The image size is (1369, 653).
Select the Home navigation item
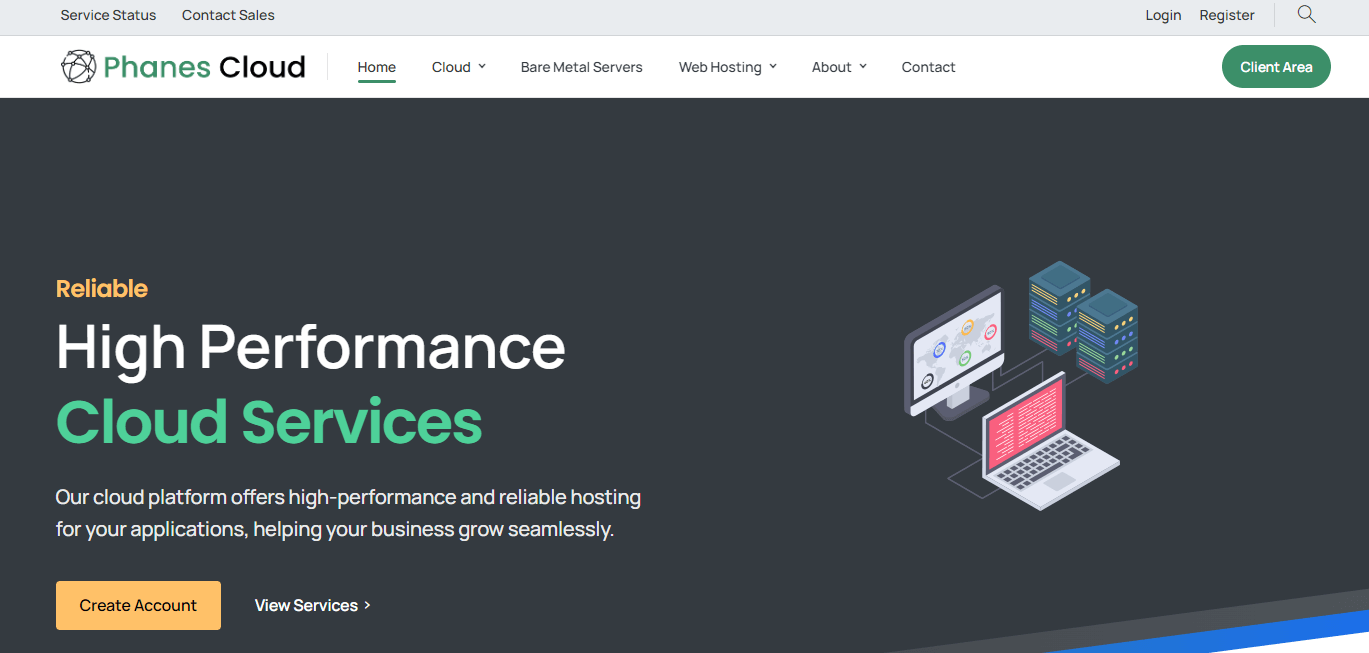[376, 67]
